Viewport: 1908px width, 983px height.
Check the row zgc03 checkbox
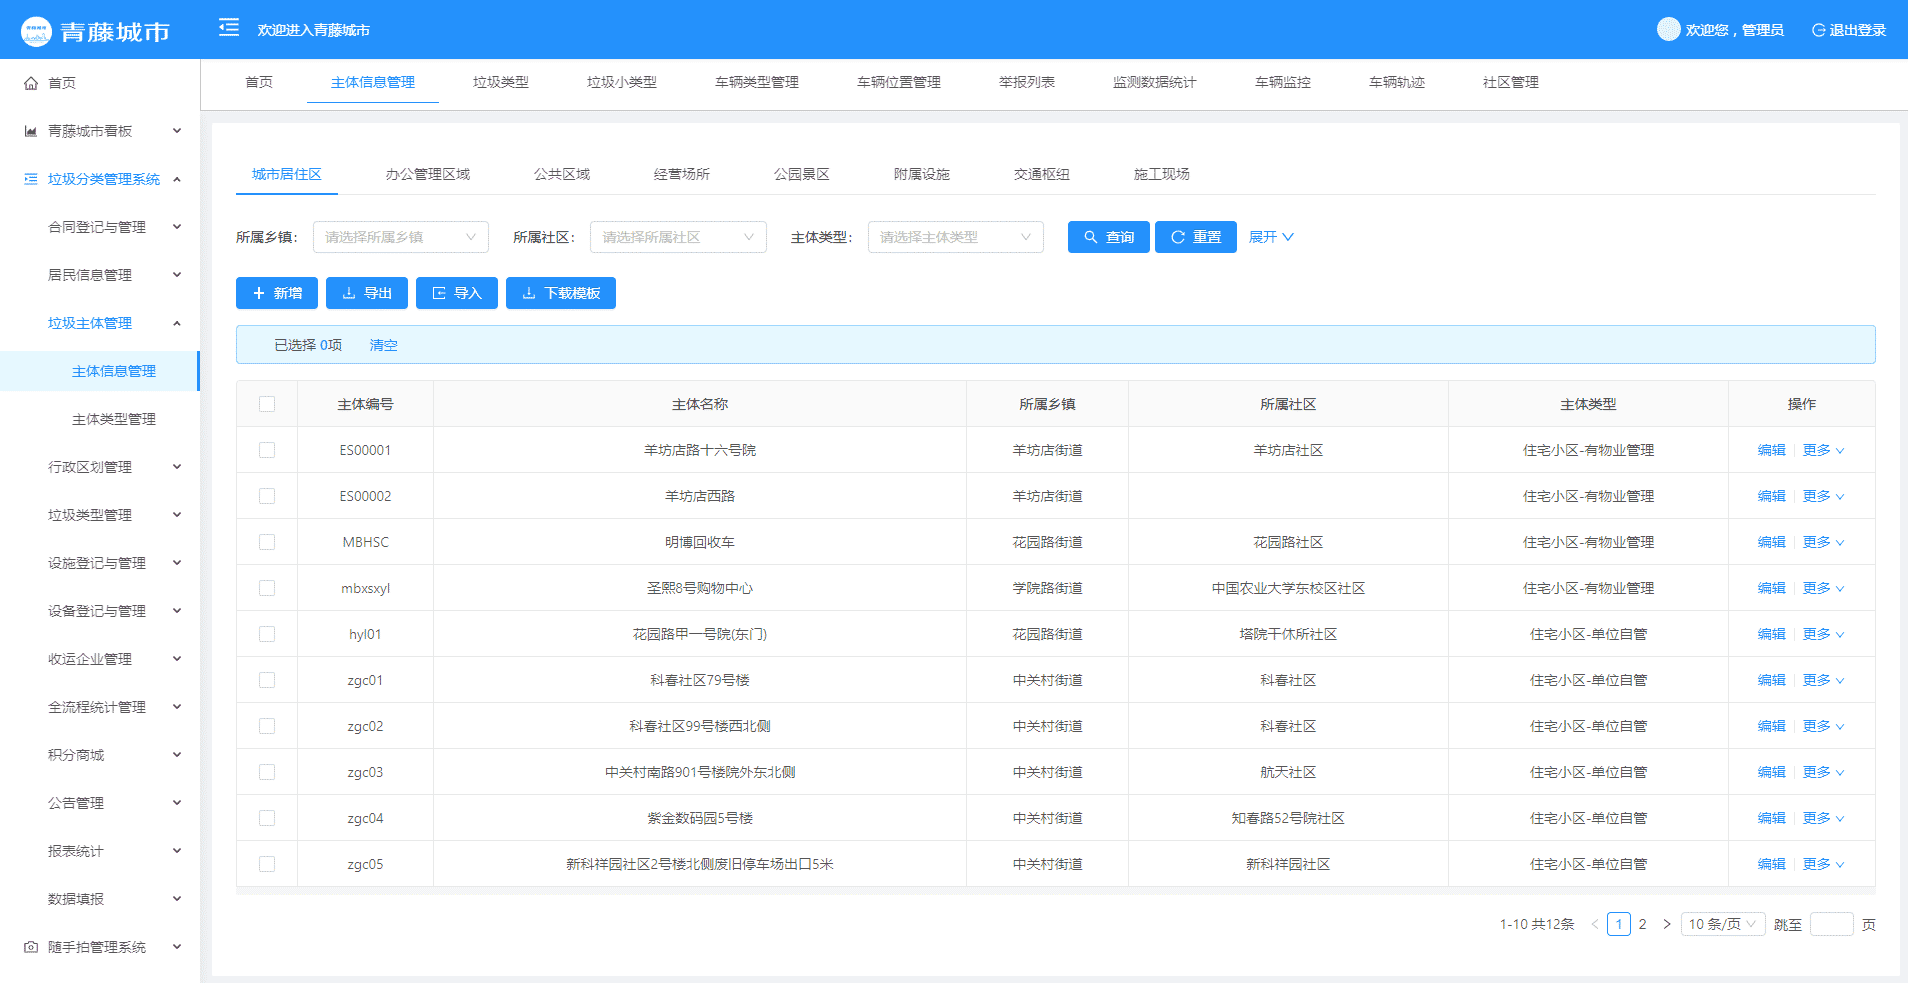pyautogui.click(x=267, y=772)
